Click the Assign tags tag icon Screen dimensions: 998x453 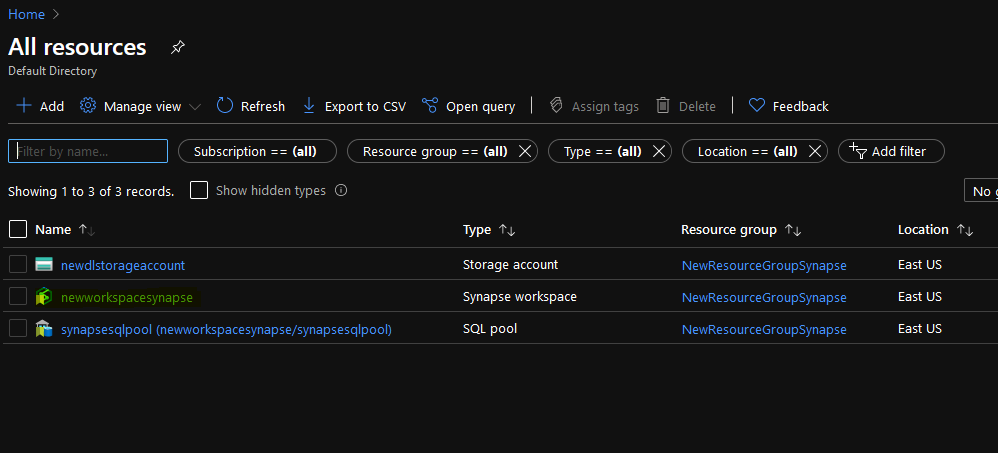click(x=556, y=106)
